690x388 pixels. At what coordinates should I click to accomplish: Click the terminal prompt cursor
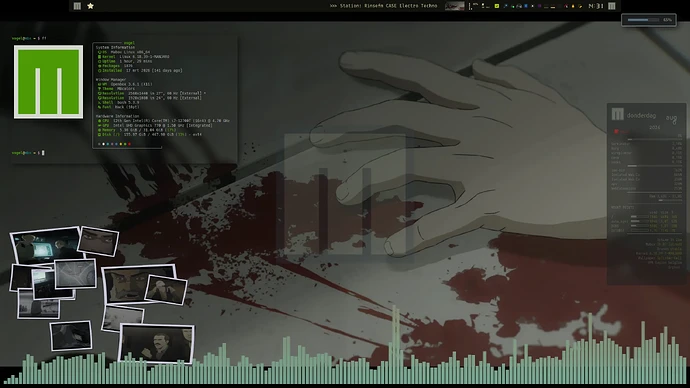coord(43,153)
